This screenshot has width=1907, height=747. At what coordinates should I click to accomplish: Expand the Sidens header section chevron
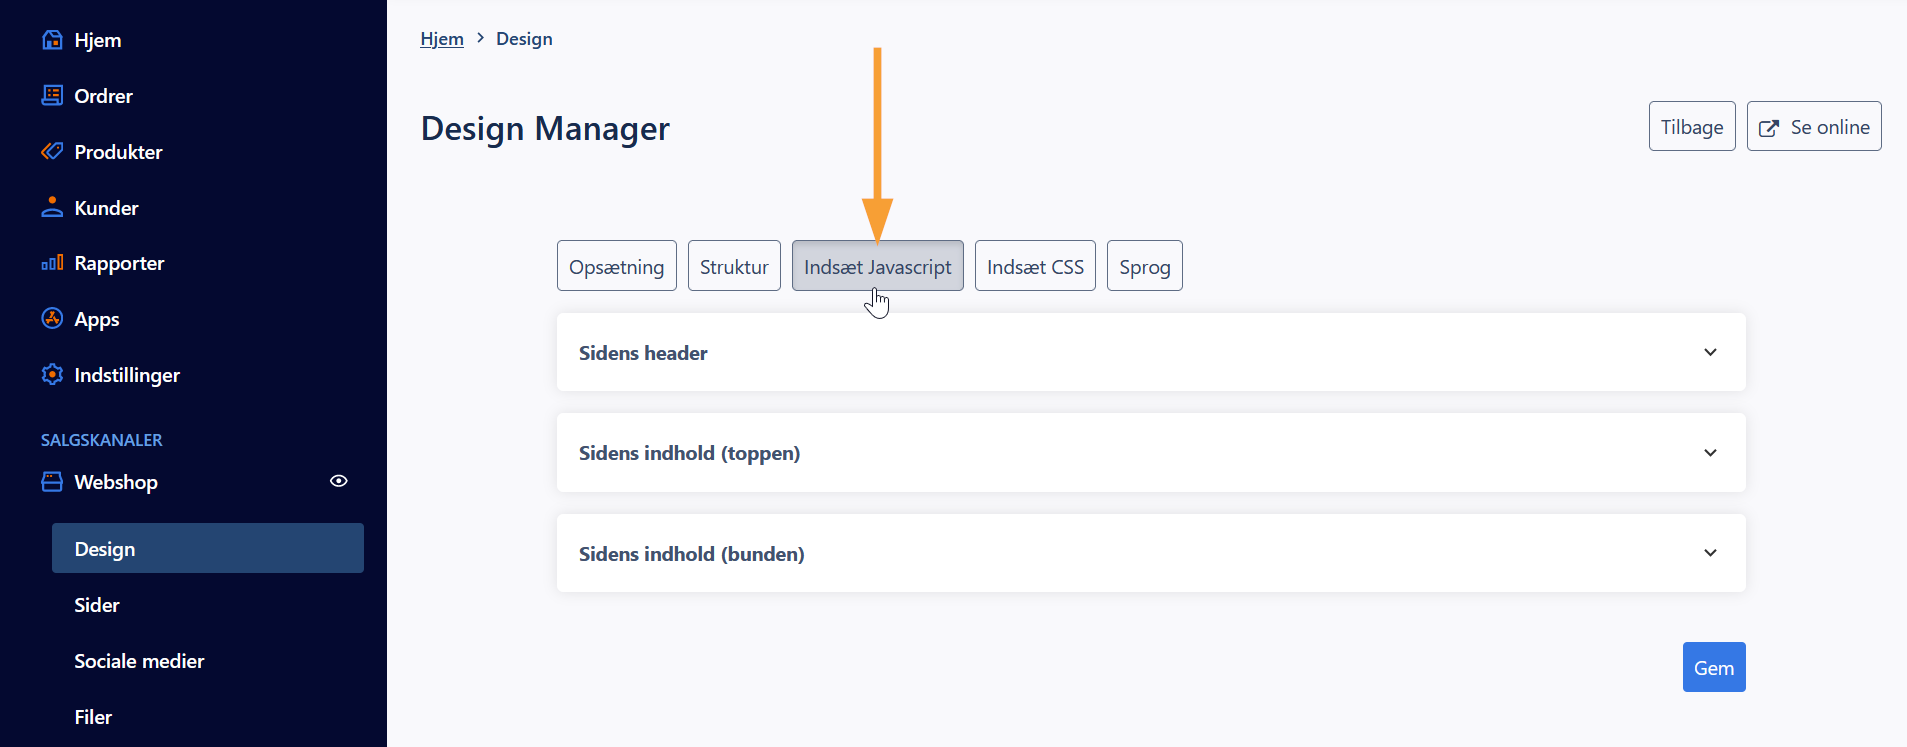coord(1710,352)
